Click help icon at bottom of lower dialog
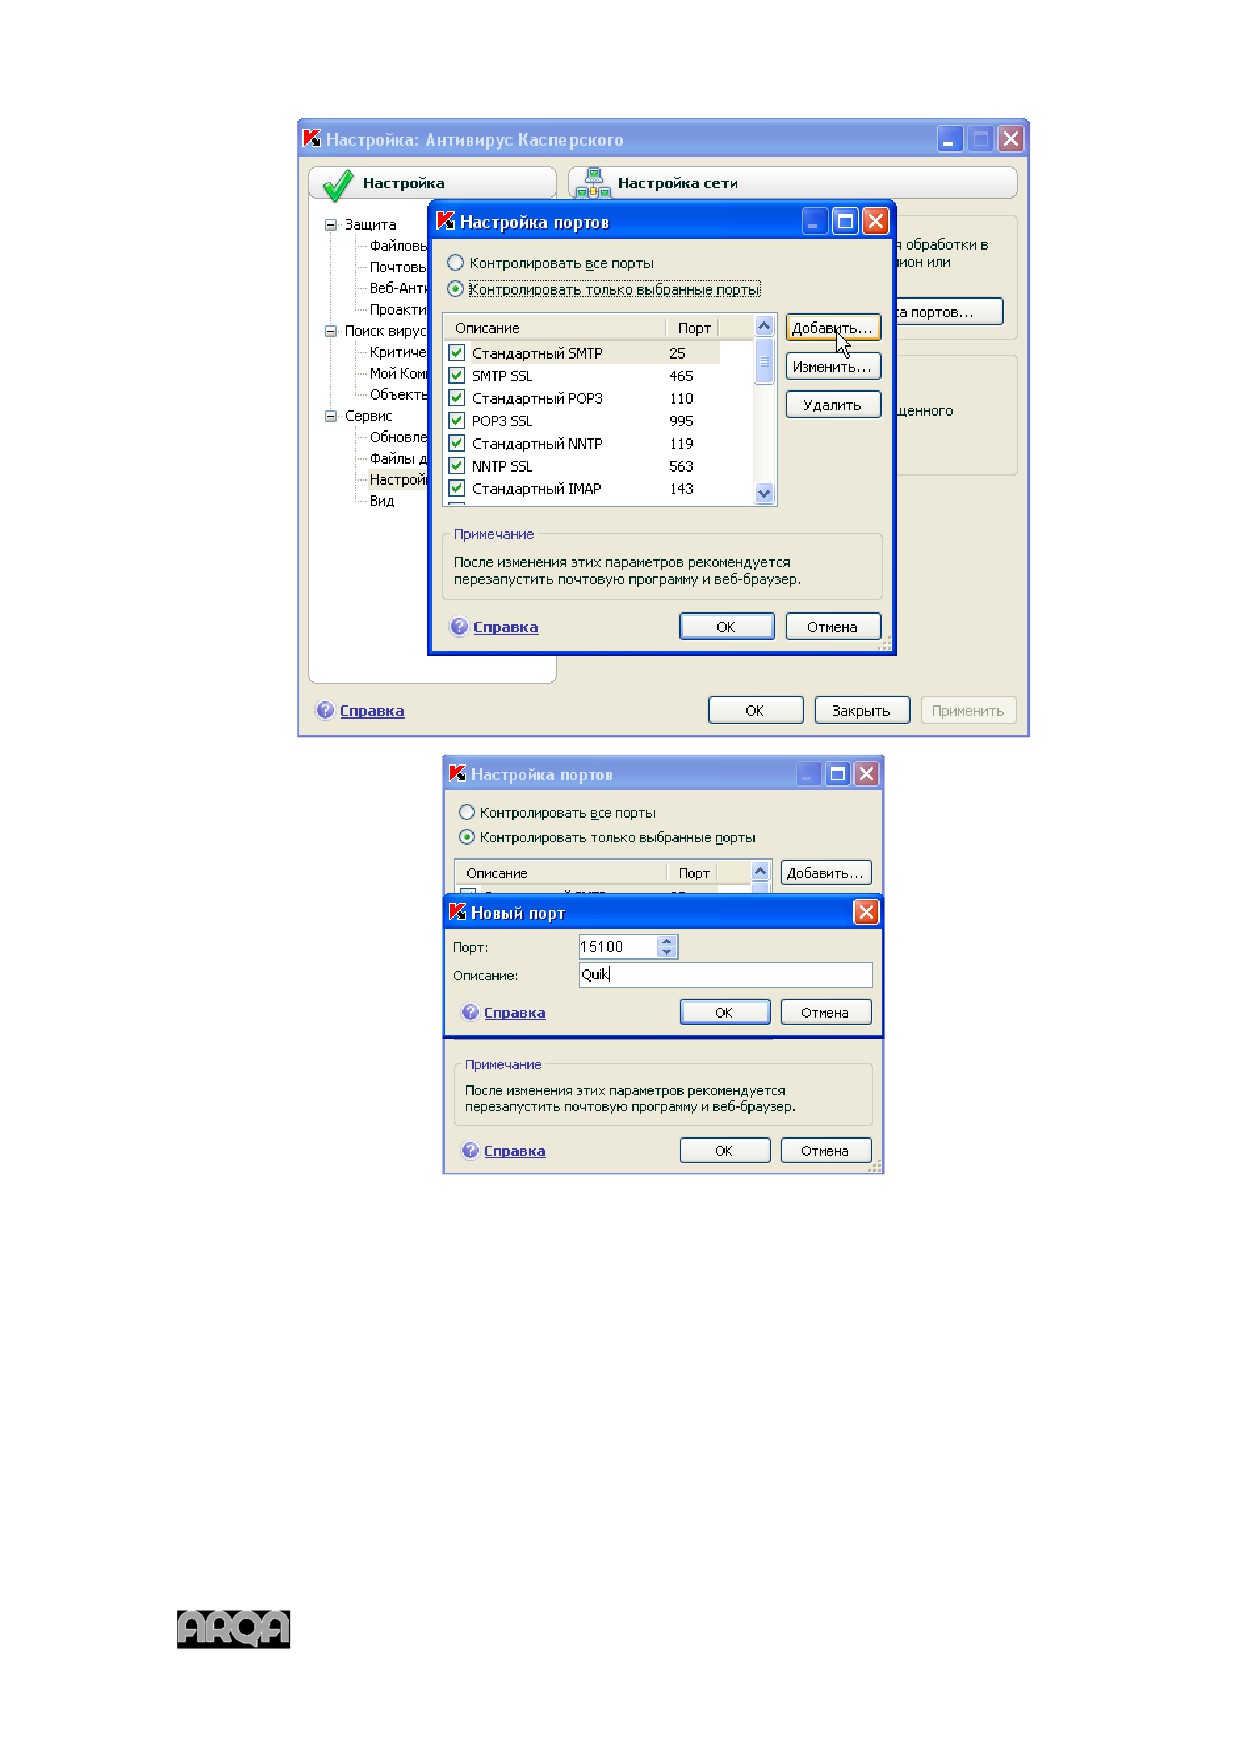This screenshot has height=1752, width=1239. [x=470, y=1150]
